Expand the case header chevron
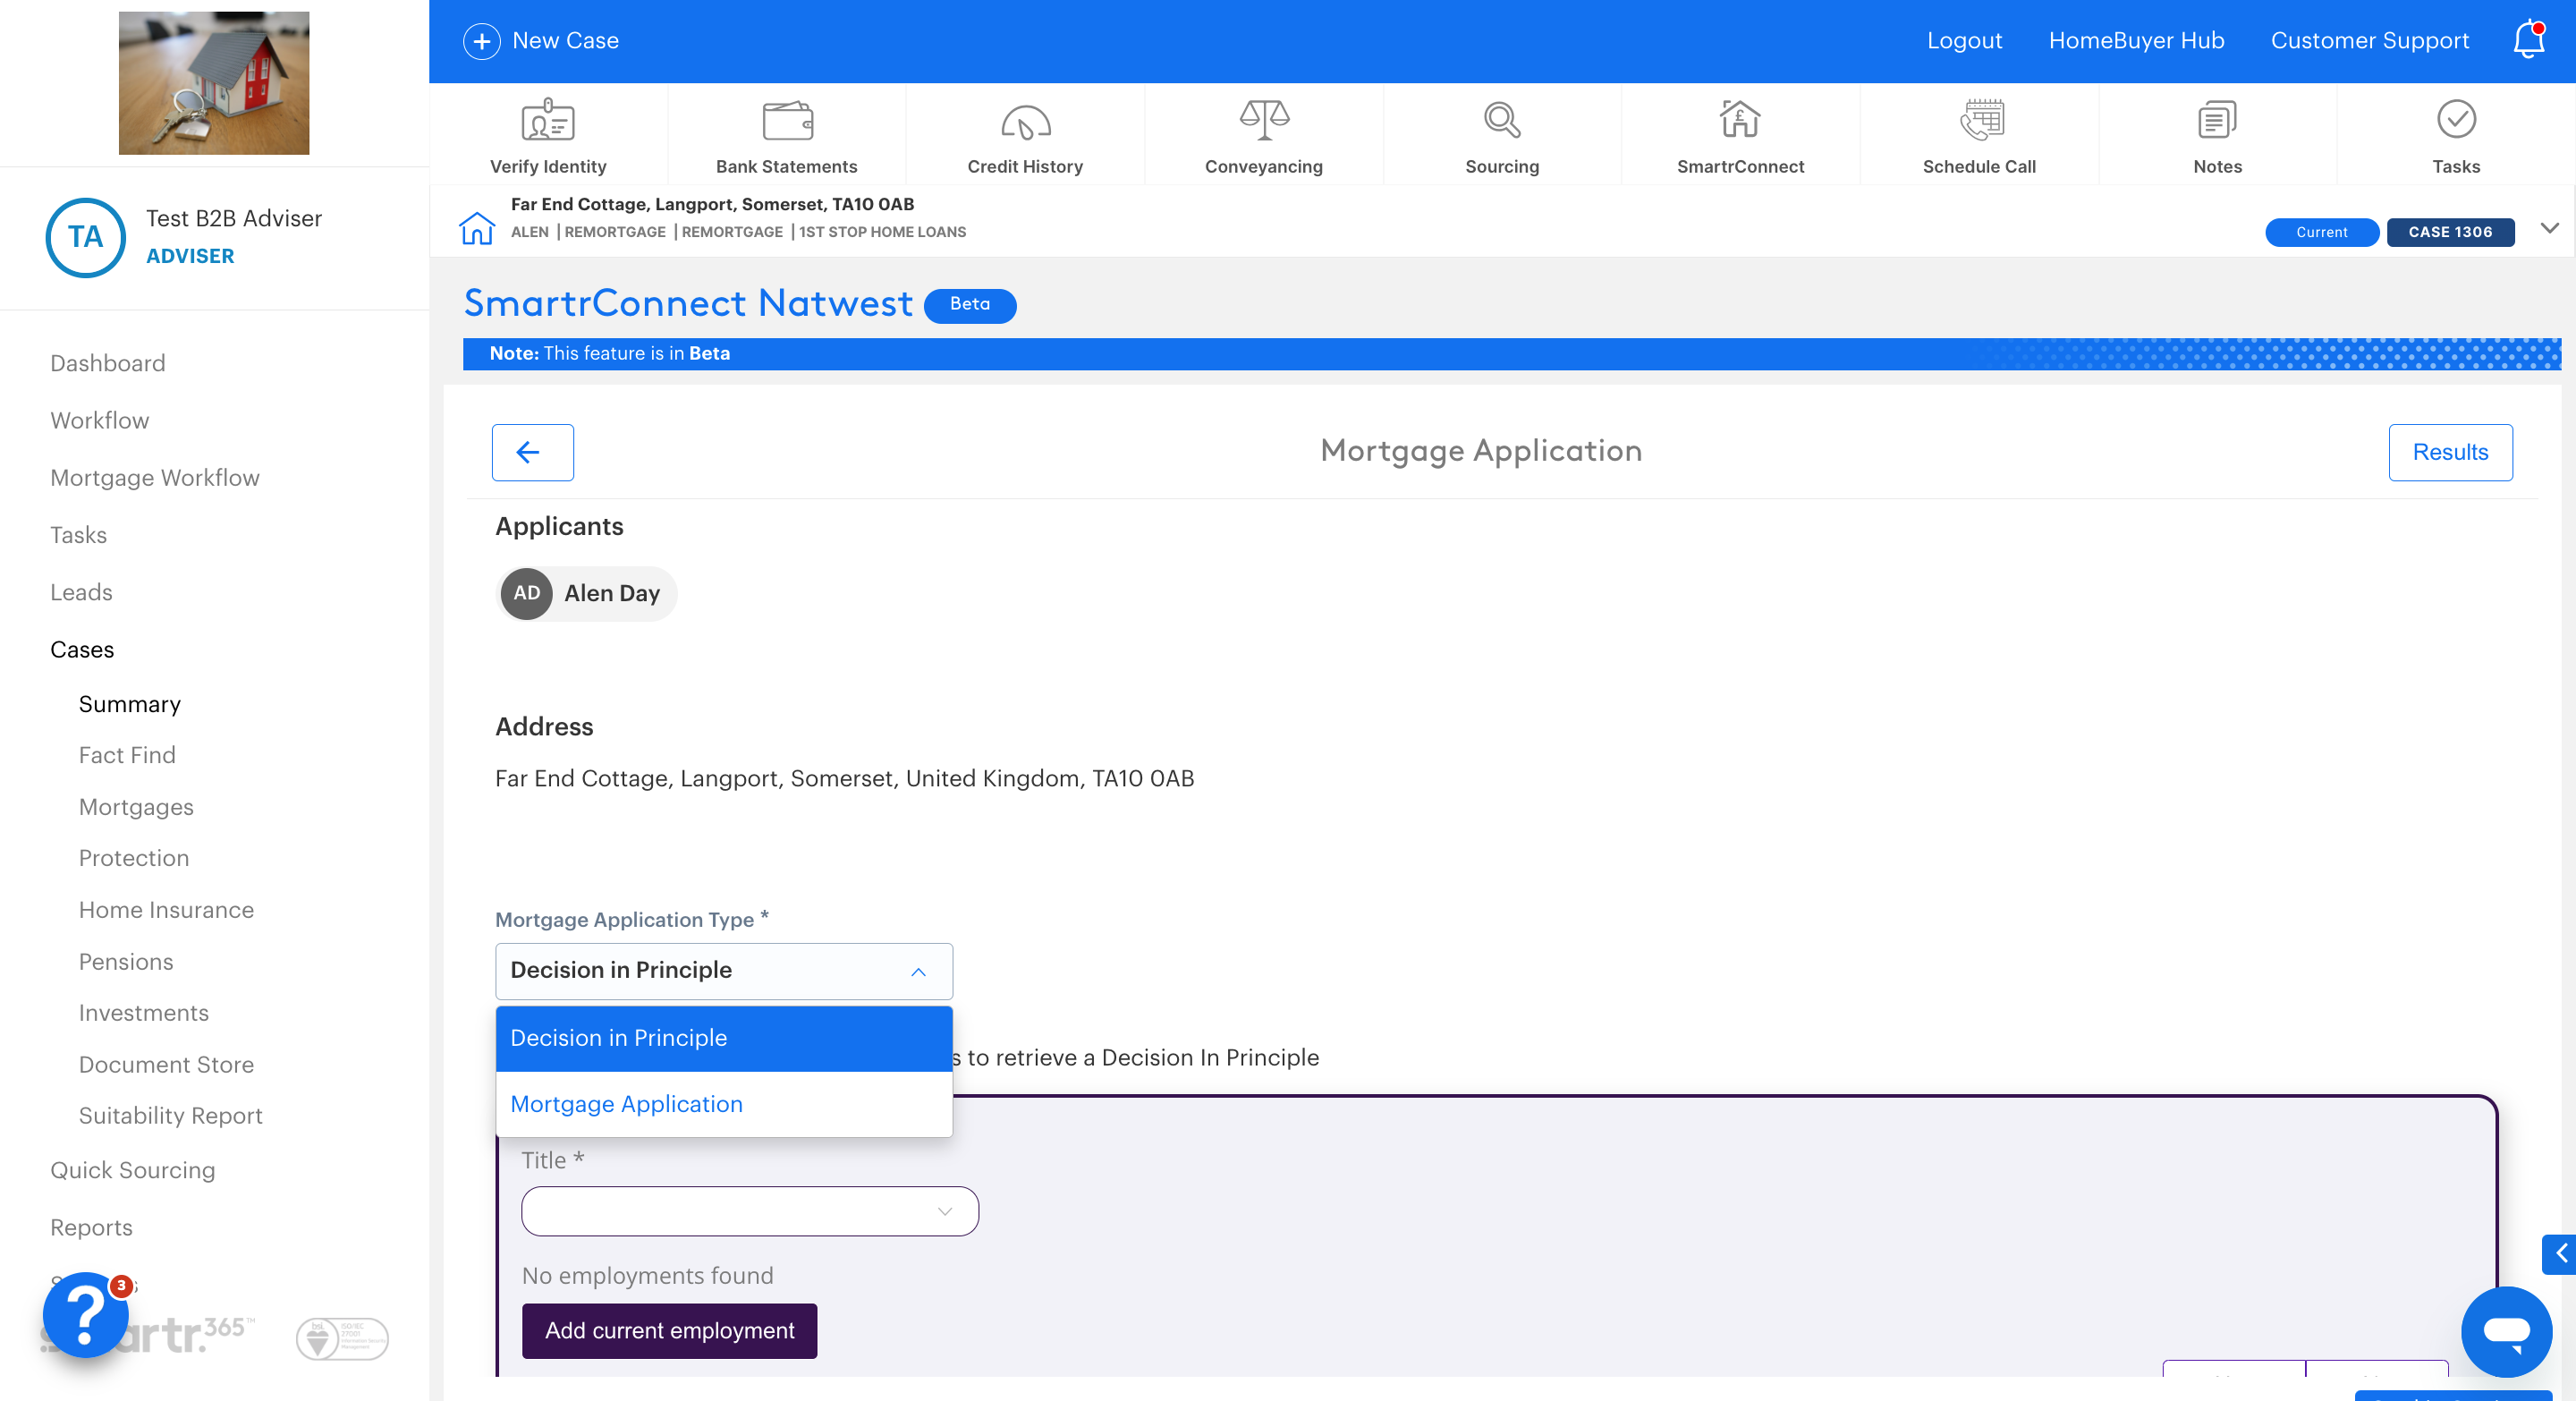This screenshot has height=1401, width=2576. (x=2549, y=228)
